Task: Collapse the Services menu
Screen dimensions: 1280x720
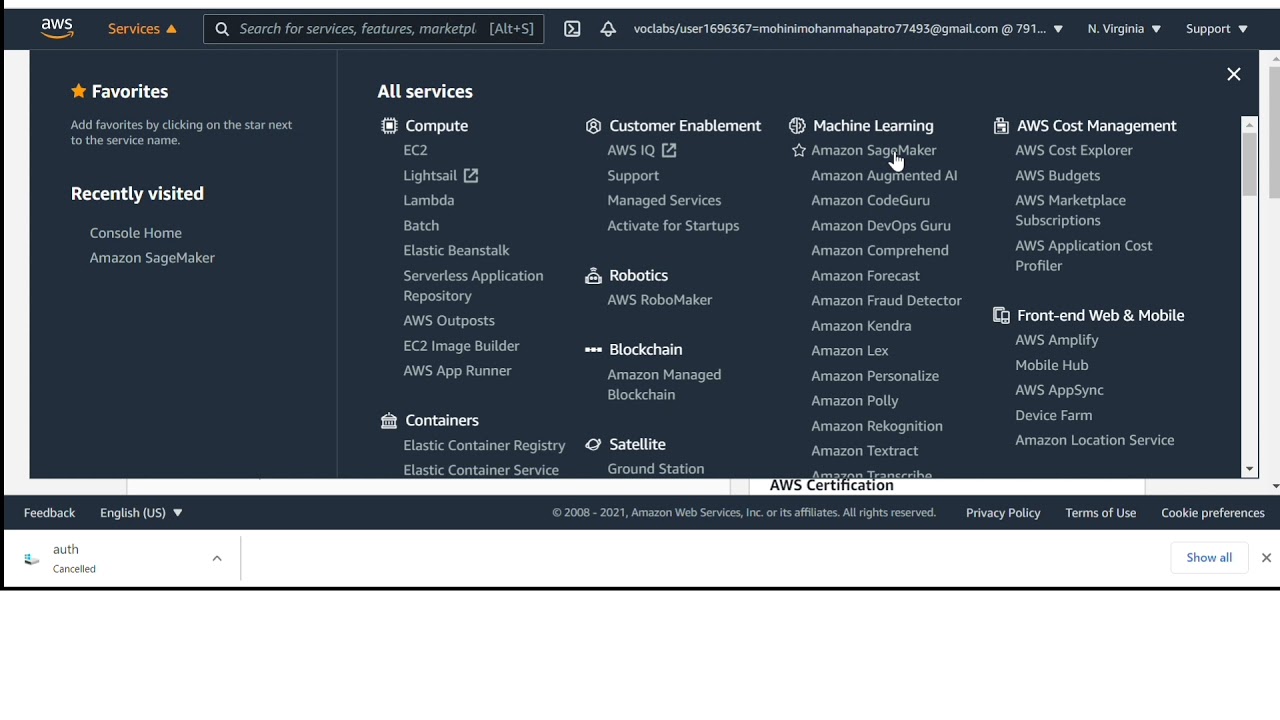Action: 142,29
